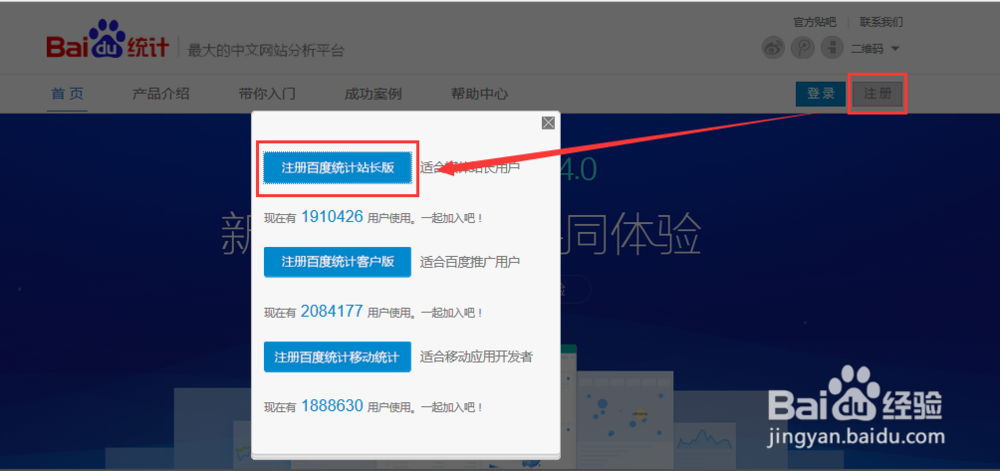This screenshot has height=471, width=1000.
Task: Open the 联系我们 link
Action: tap(881, 22)
